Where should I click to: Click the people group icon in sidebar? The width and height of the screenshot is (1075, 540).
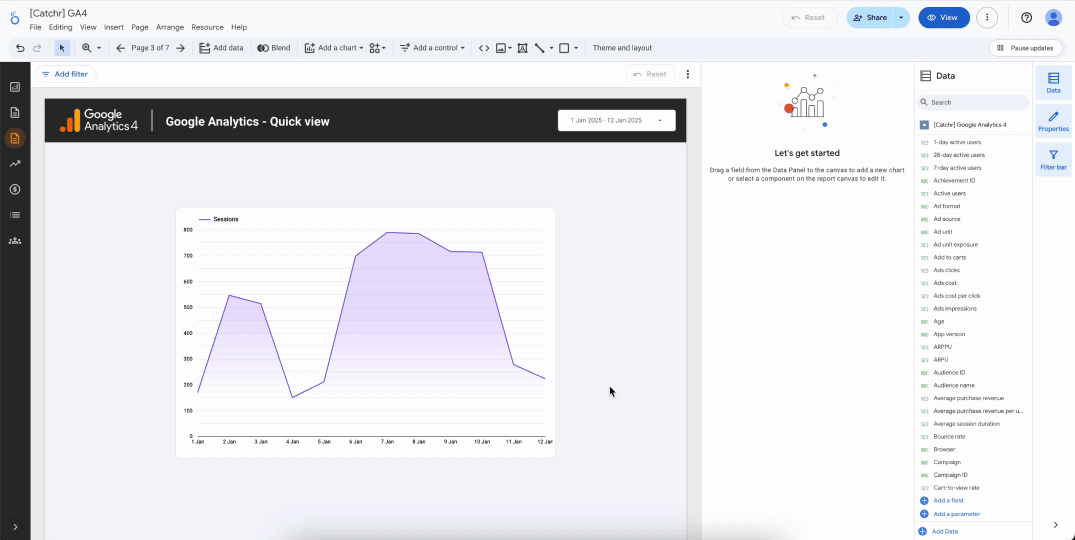point(15,241)
